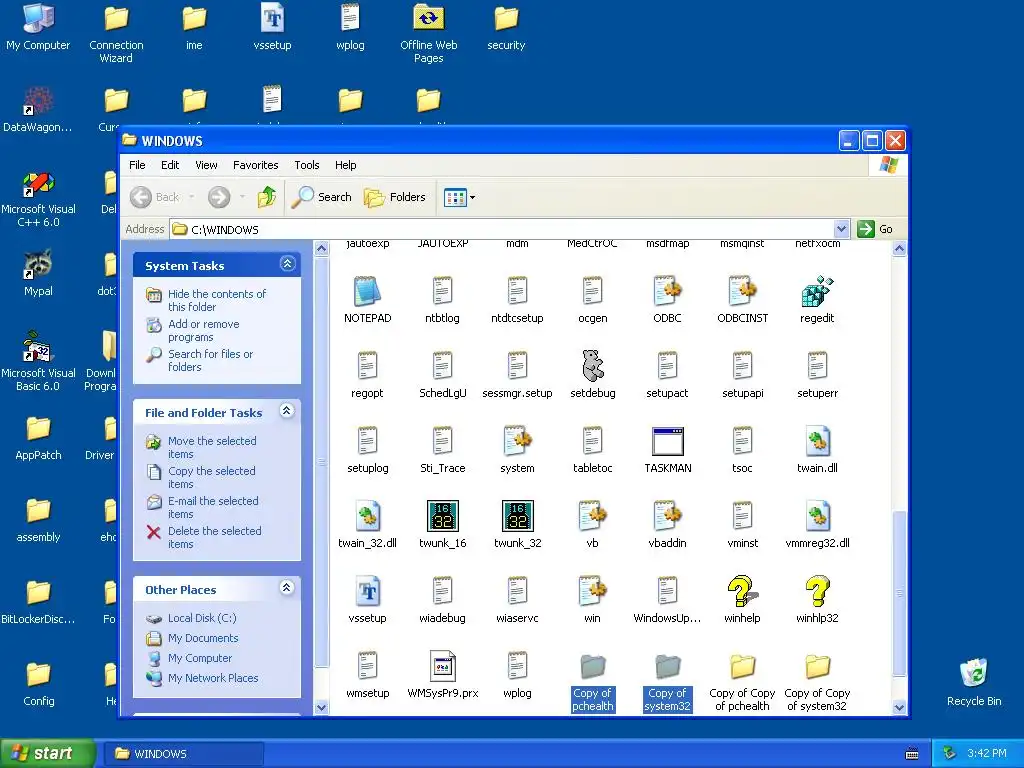Select the ODBCINST file icon
This screenshot has width=1024, height=768.
tap(743, 291)
